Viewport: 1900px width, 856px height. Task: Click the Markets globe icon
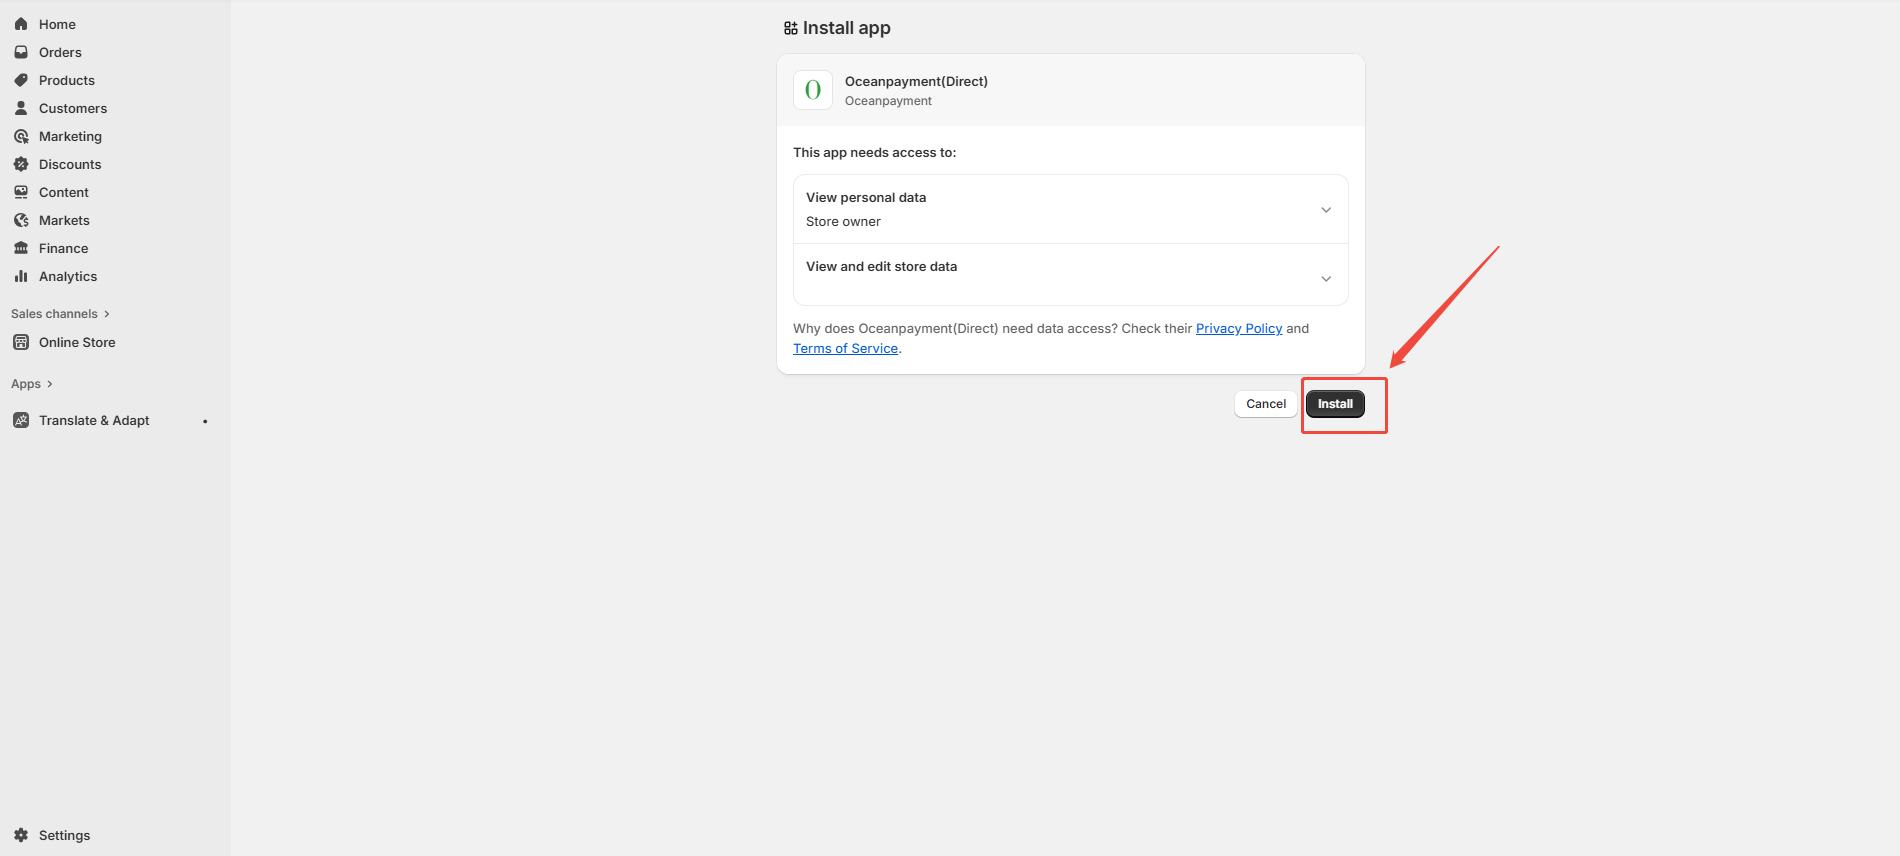[21, 220]
